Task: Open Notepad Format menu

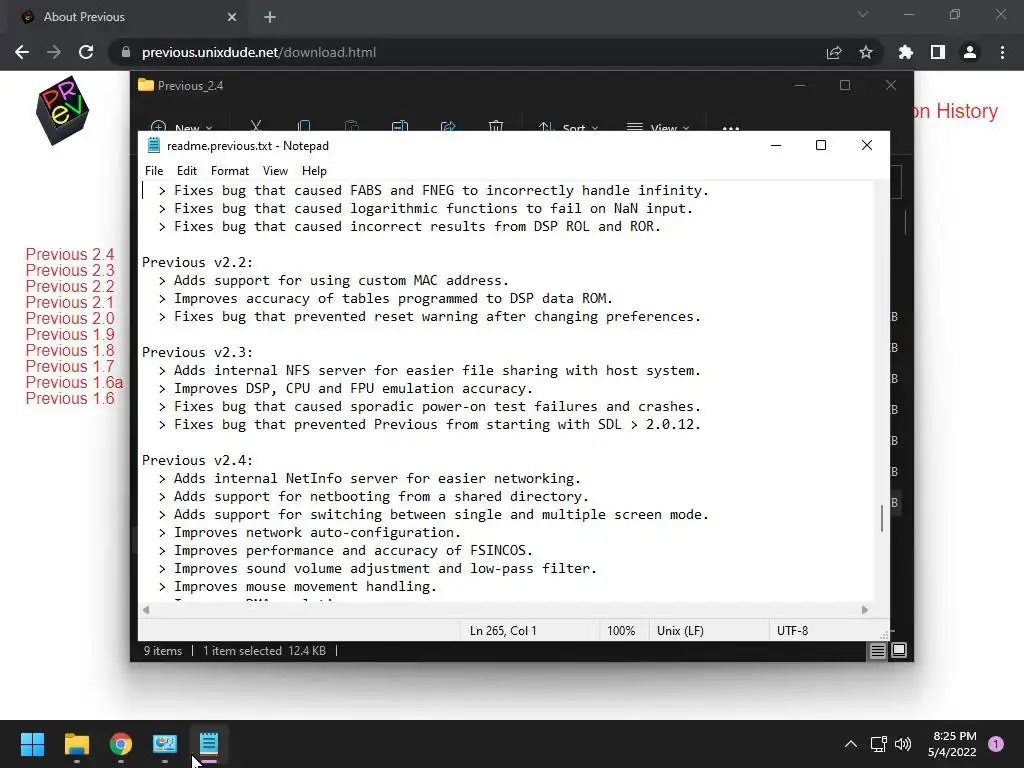Action: pos(230,170)
